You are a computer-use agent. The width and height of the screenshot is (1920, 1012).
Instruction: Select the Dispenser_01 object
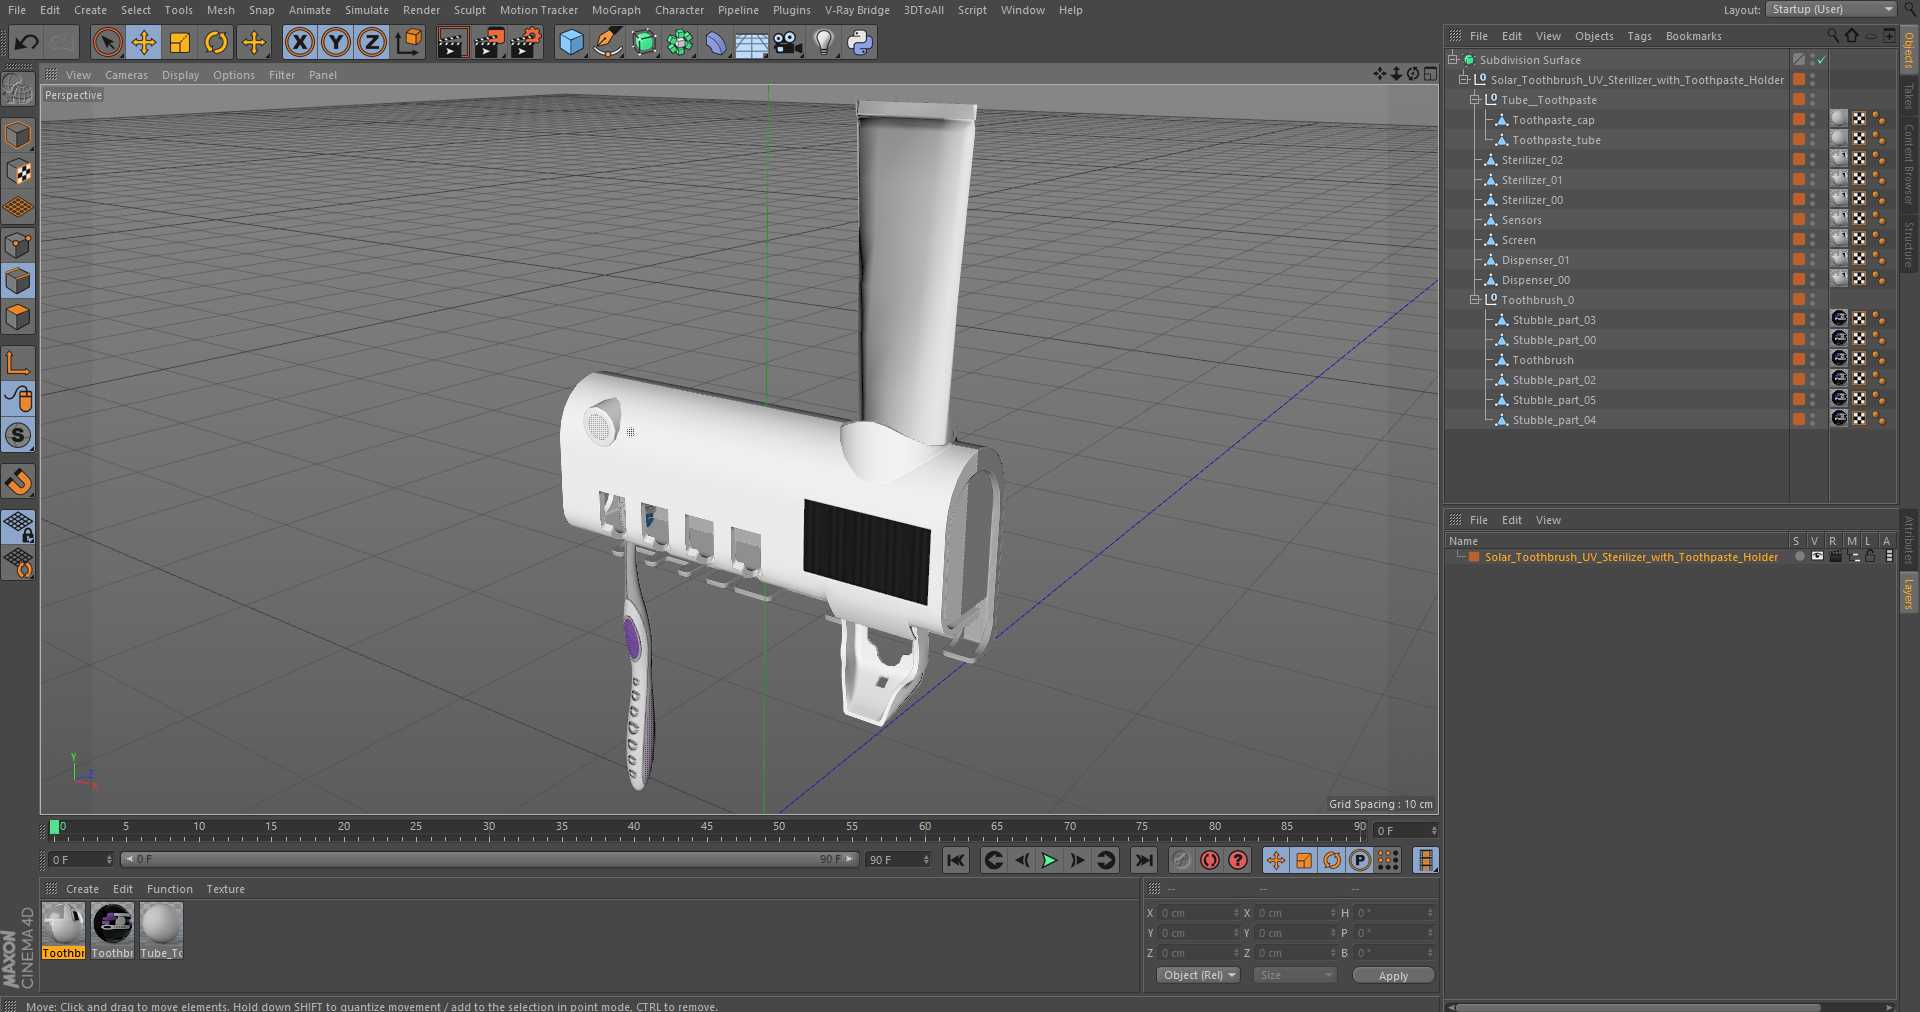pyautogui.click(x=1535, y=260)
